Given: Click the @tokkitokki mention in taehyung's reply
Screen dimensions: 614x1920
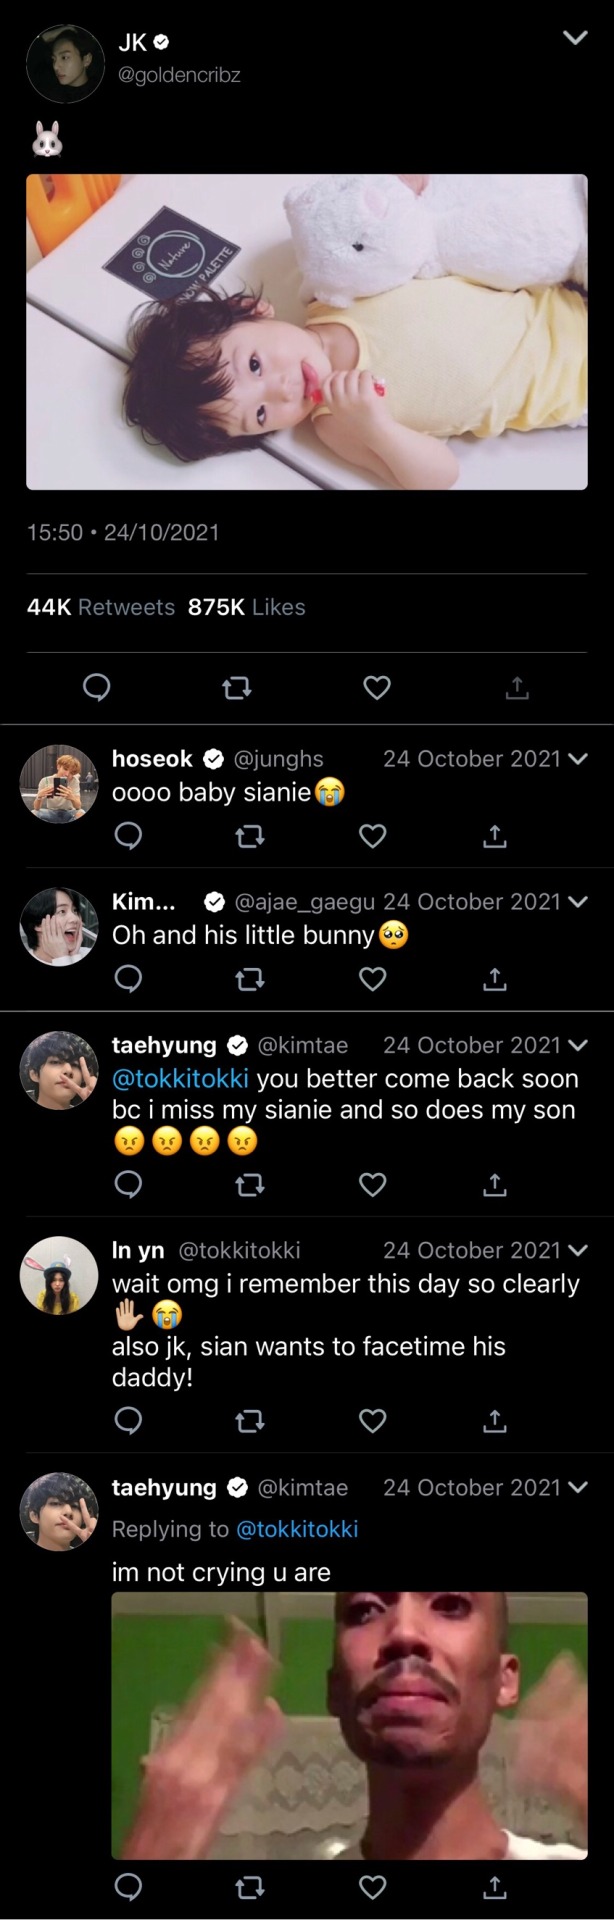Looking at the screenshot, I should (180, 1079).
